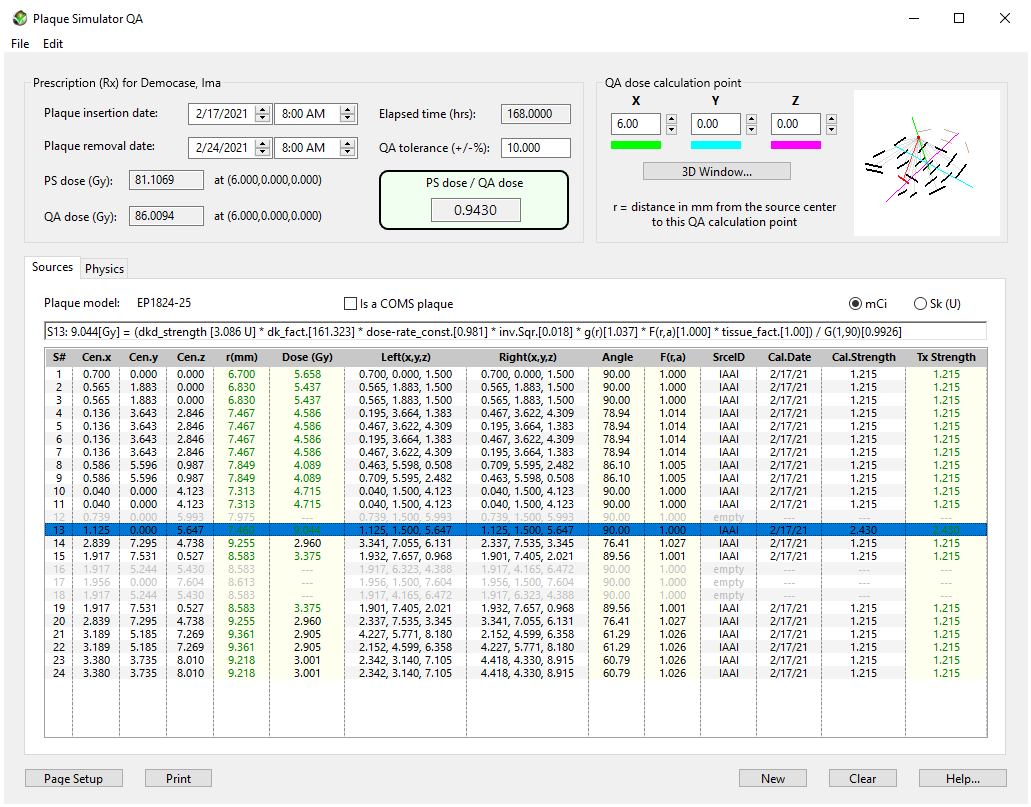This screenshot has width=1031, height=807.
Task: Increase the Z coordinate with up arrow
Action: (x=831, y=119)
